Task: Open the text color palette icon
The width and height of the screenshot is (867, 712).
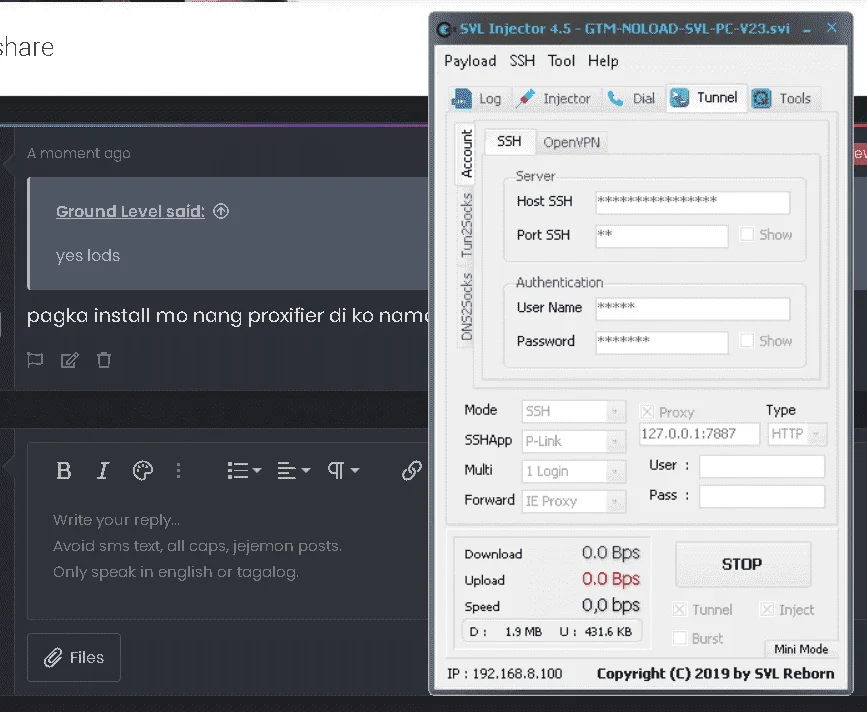Action: [x=143, y=470]
